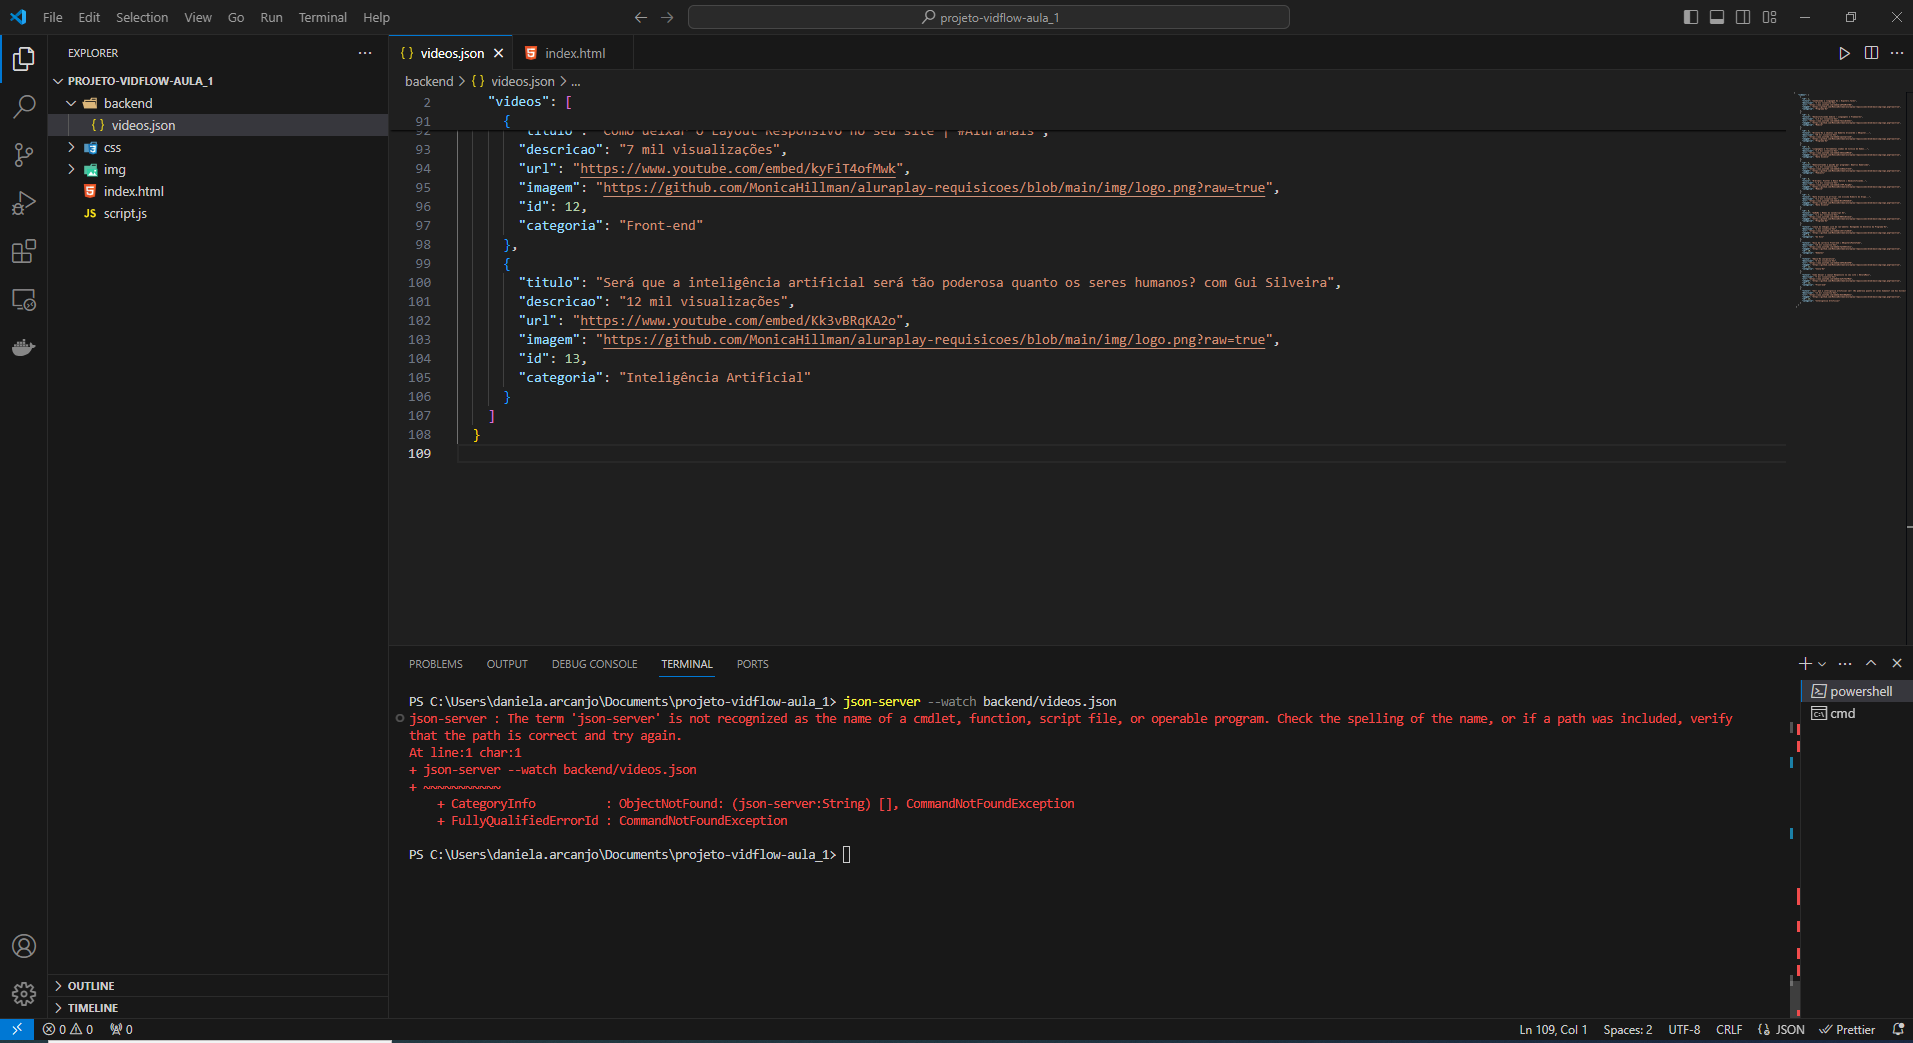Screen dimensions: 1913x1043
Task: Switch to the PORTS panel tab
Action: (753, 664)
